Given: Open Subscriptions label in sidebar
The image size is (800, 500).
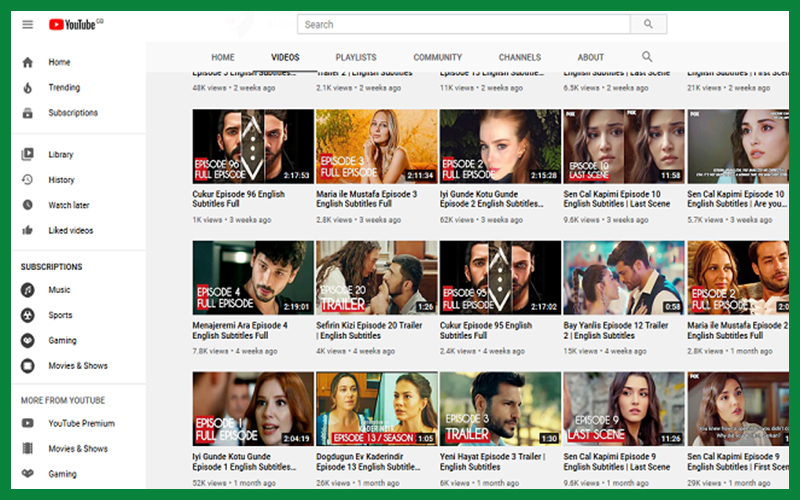Looking at the screenshot, I should tap(73, 113).
